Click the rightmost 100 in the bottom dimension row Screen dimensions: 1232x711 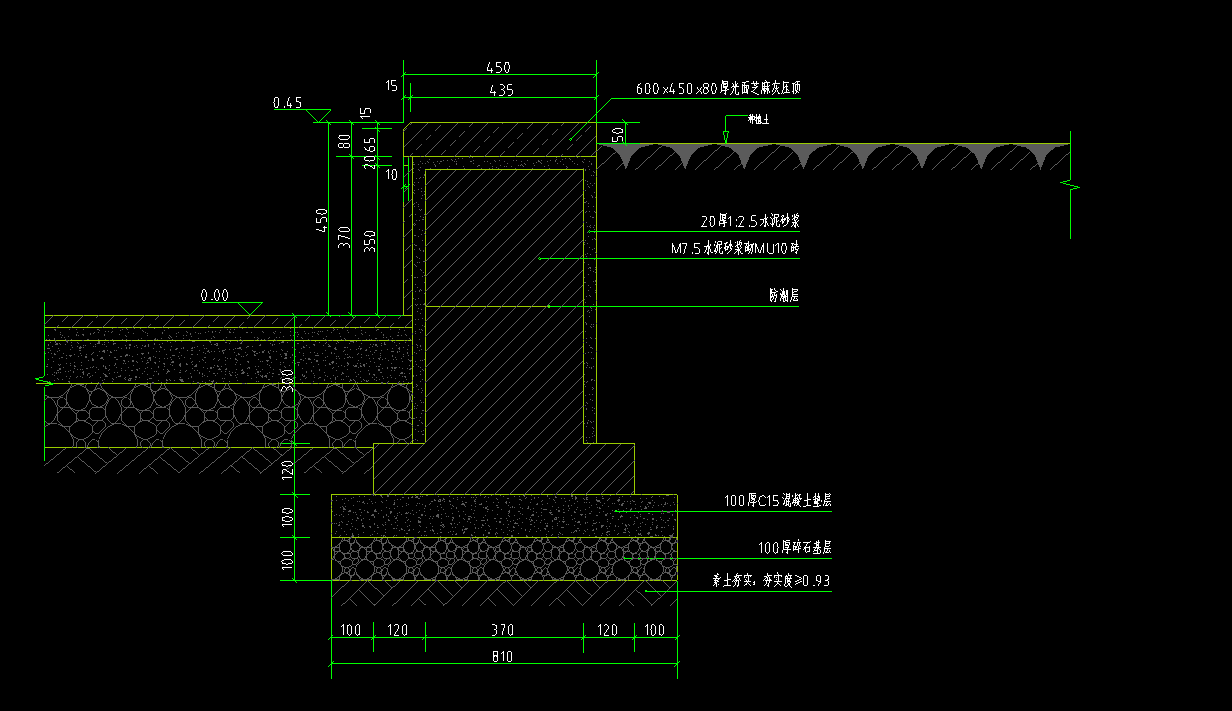coord(654,631)
